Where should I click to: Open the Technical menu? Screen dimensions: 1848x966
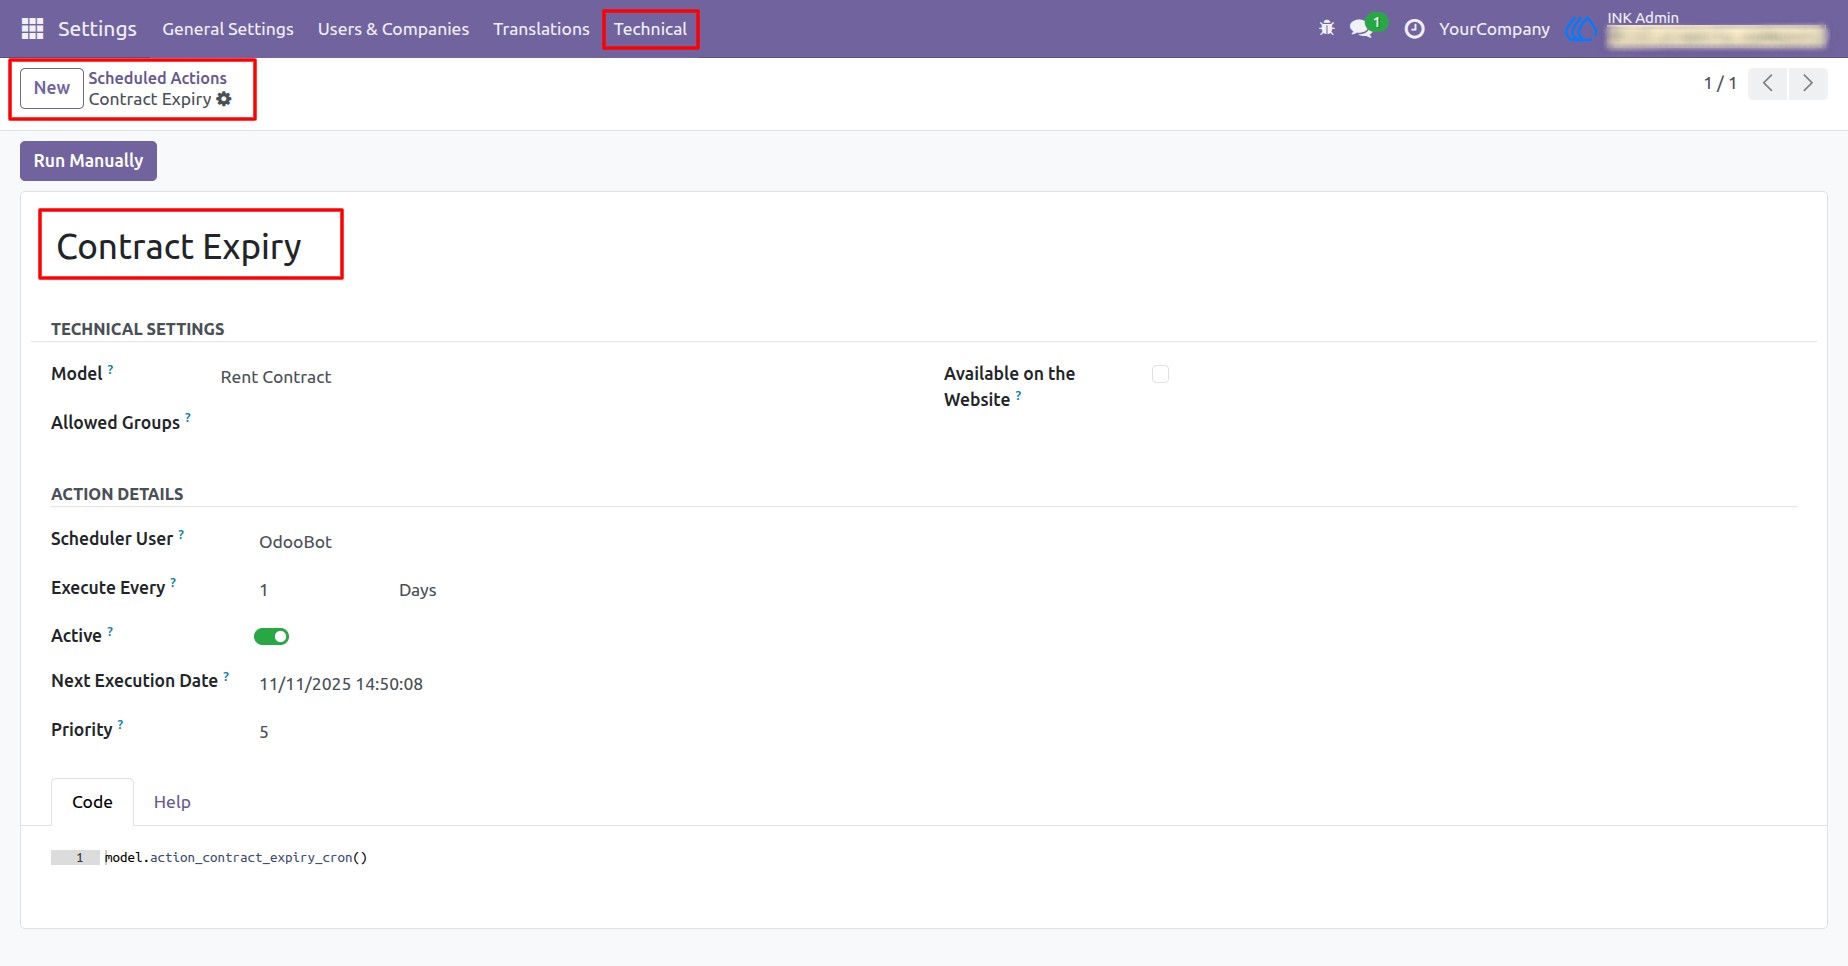[650, 29]
